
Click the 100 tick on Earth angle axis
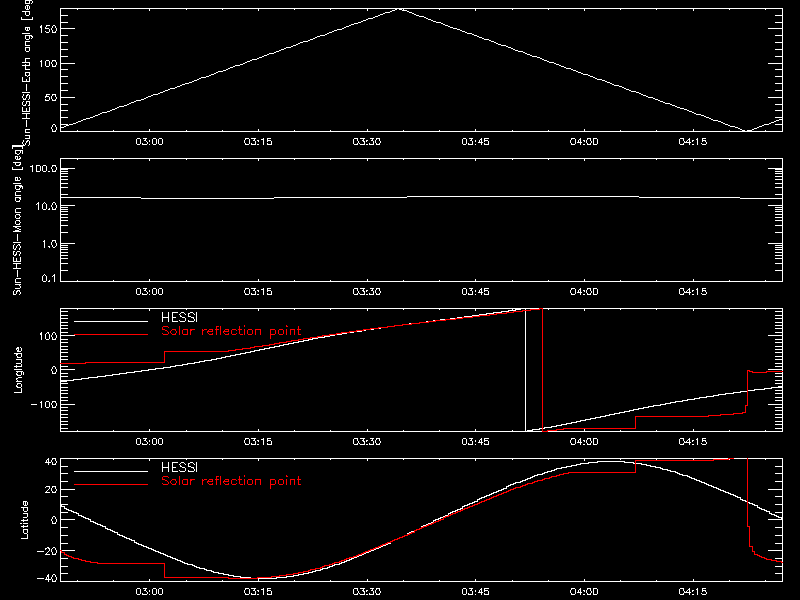pyautogui.click(x=48, y=63)
